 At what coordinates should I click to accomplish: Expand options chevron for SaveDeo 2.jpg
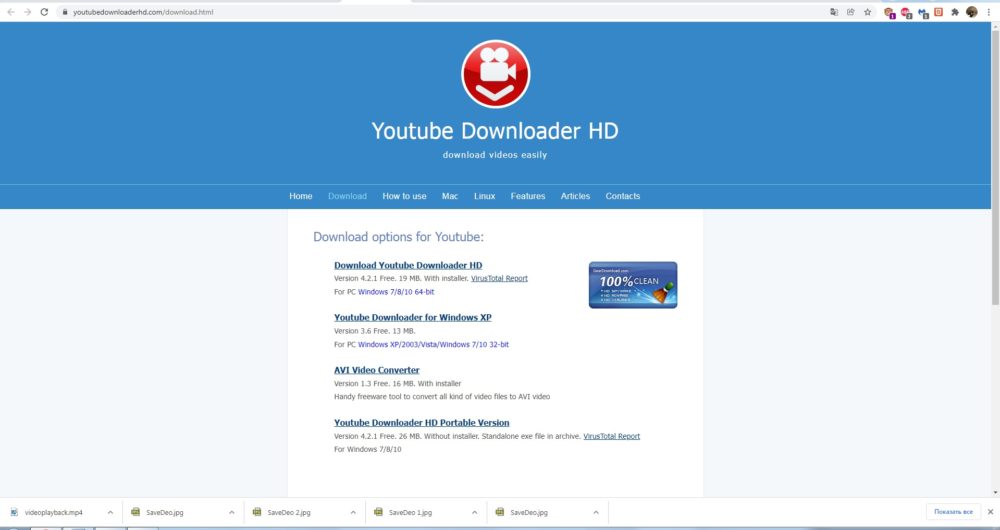pos(353,512)
